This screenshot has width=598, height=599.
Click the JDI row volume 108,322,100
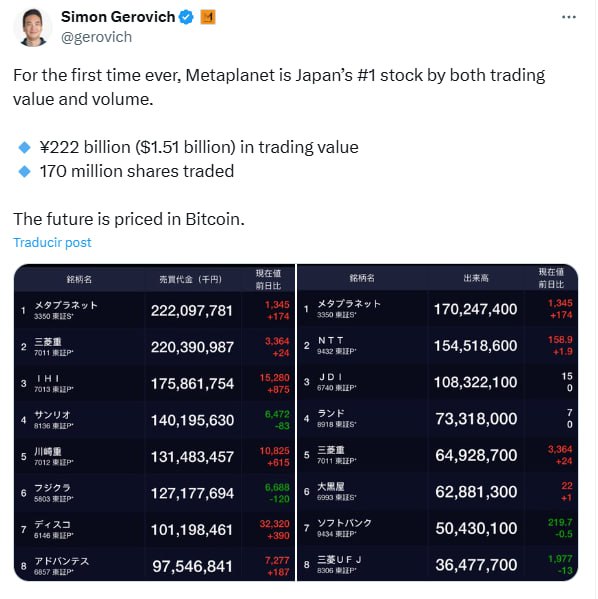pyautogui.click(x=476, y=382)
